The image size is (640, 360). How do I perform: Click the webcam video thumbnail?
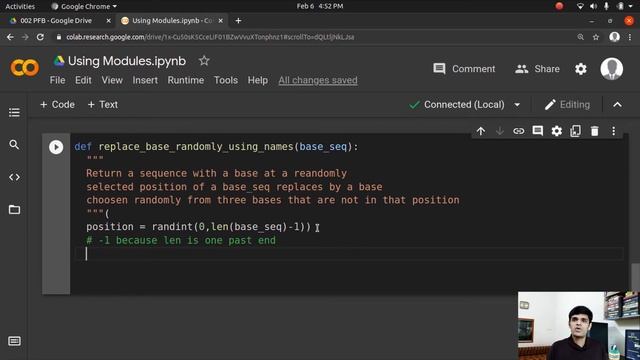[x=579, y=326]
